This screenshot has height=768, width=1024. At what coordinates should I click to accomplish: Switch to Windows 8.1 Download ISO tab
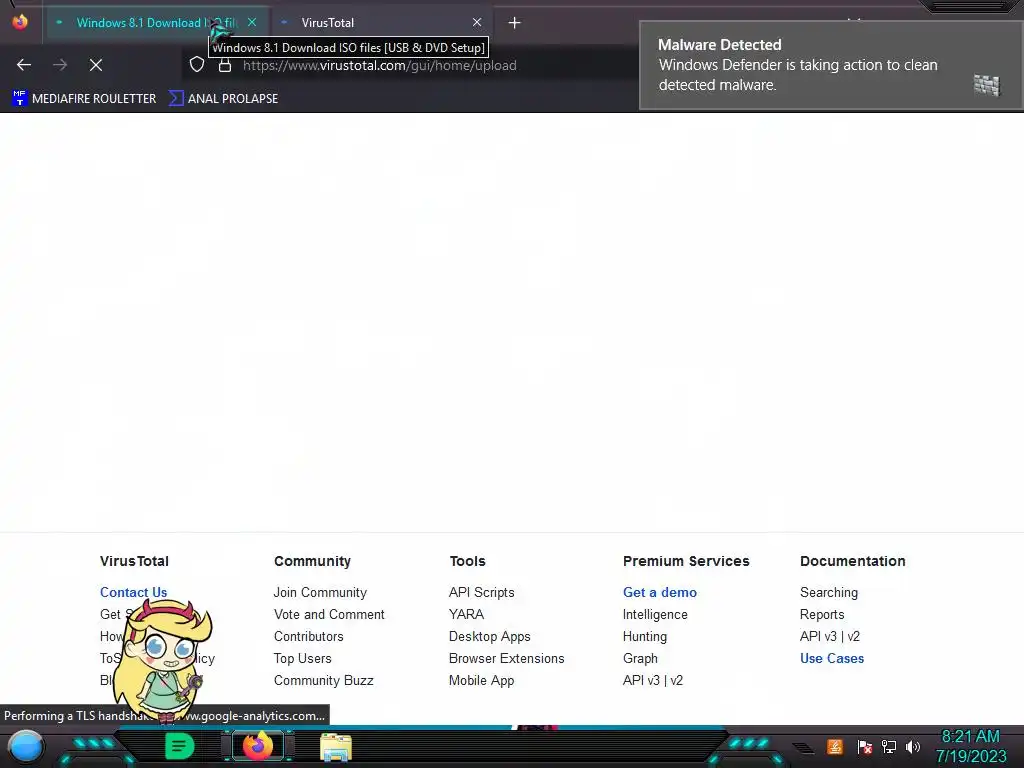click(x=155, y=23)
